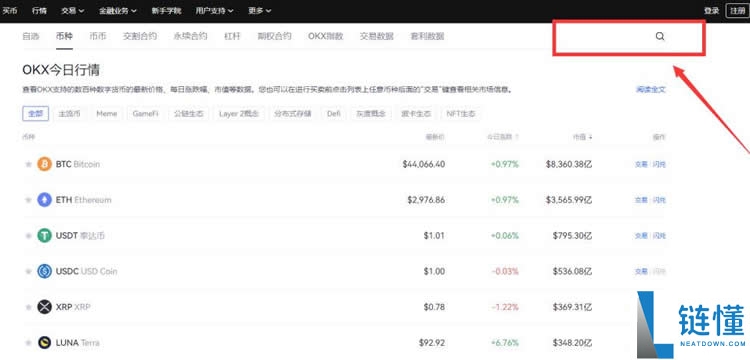
Task: Click 交易 link in the ETH row
Action: tap(641, 200)
